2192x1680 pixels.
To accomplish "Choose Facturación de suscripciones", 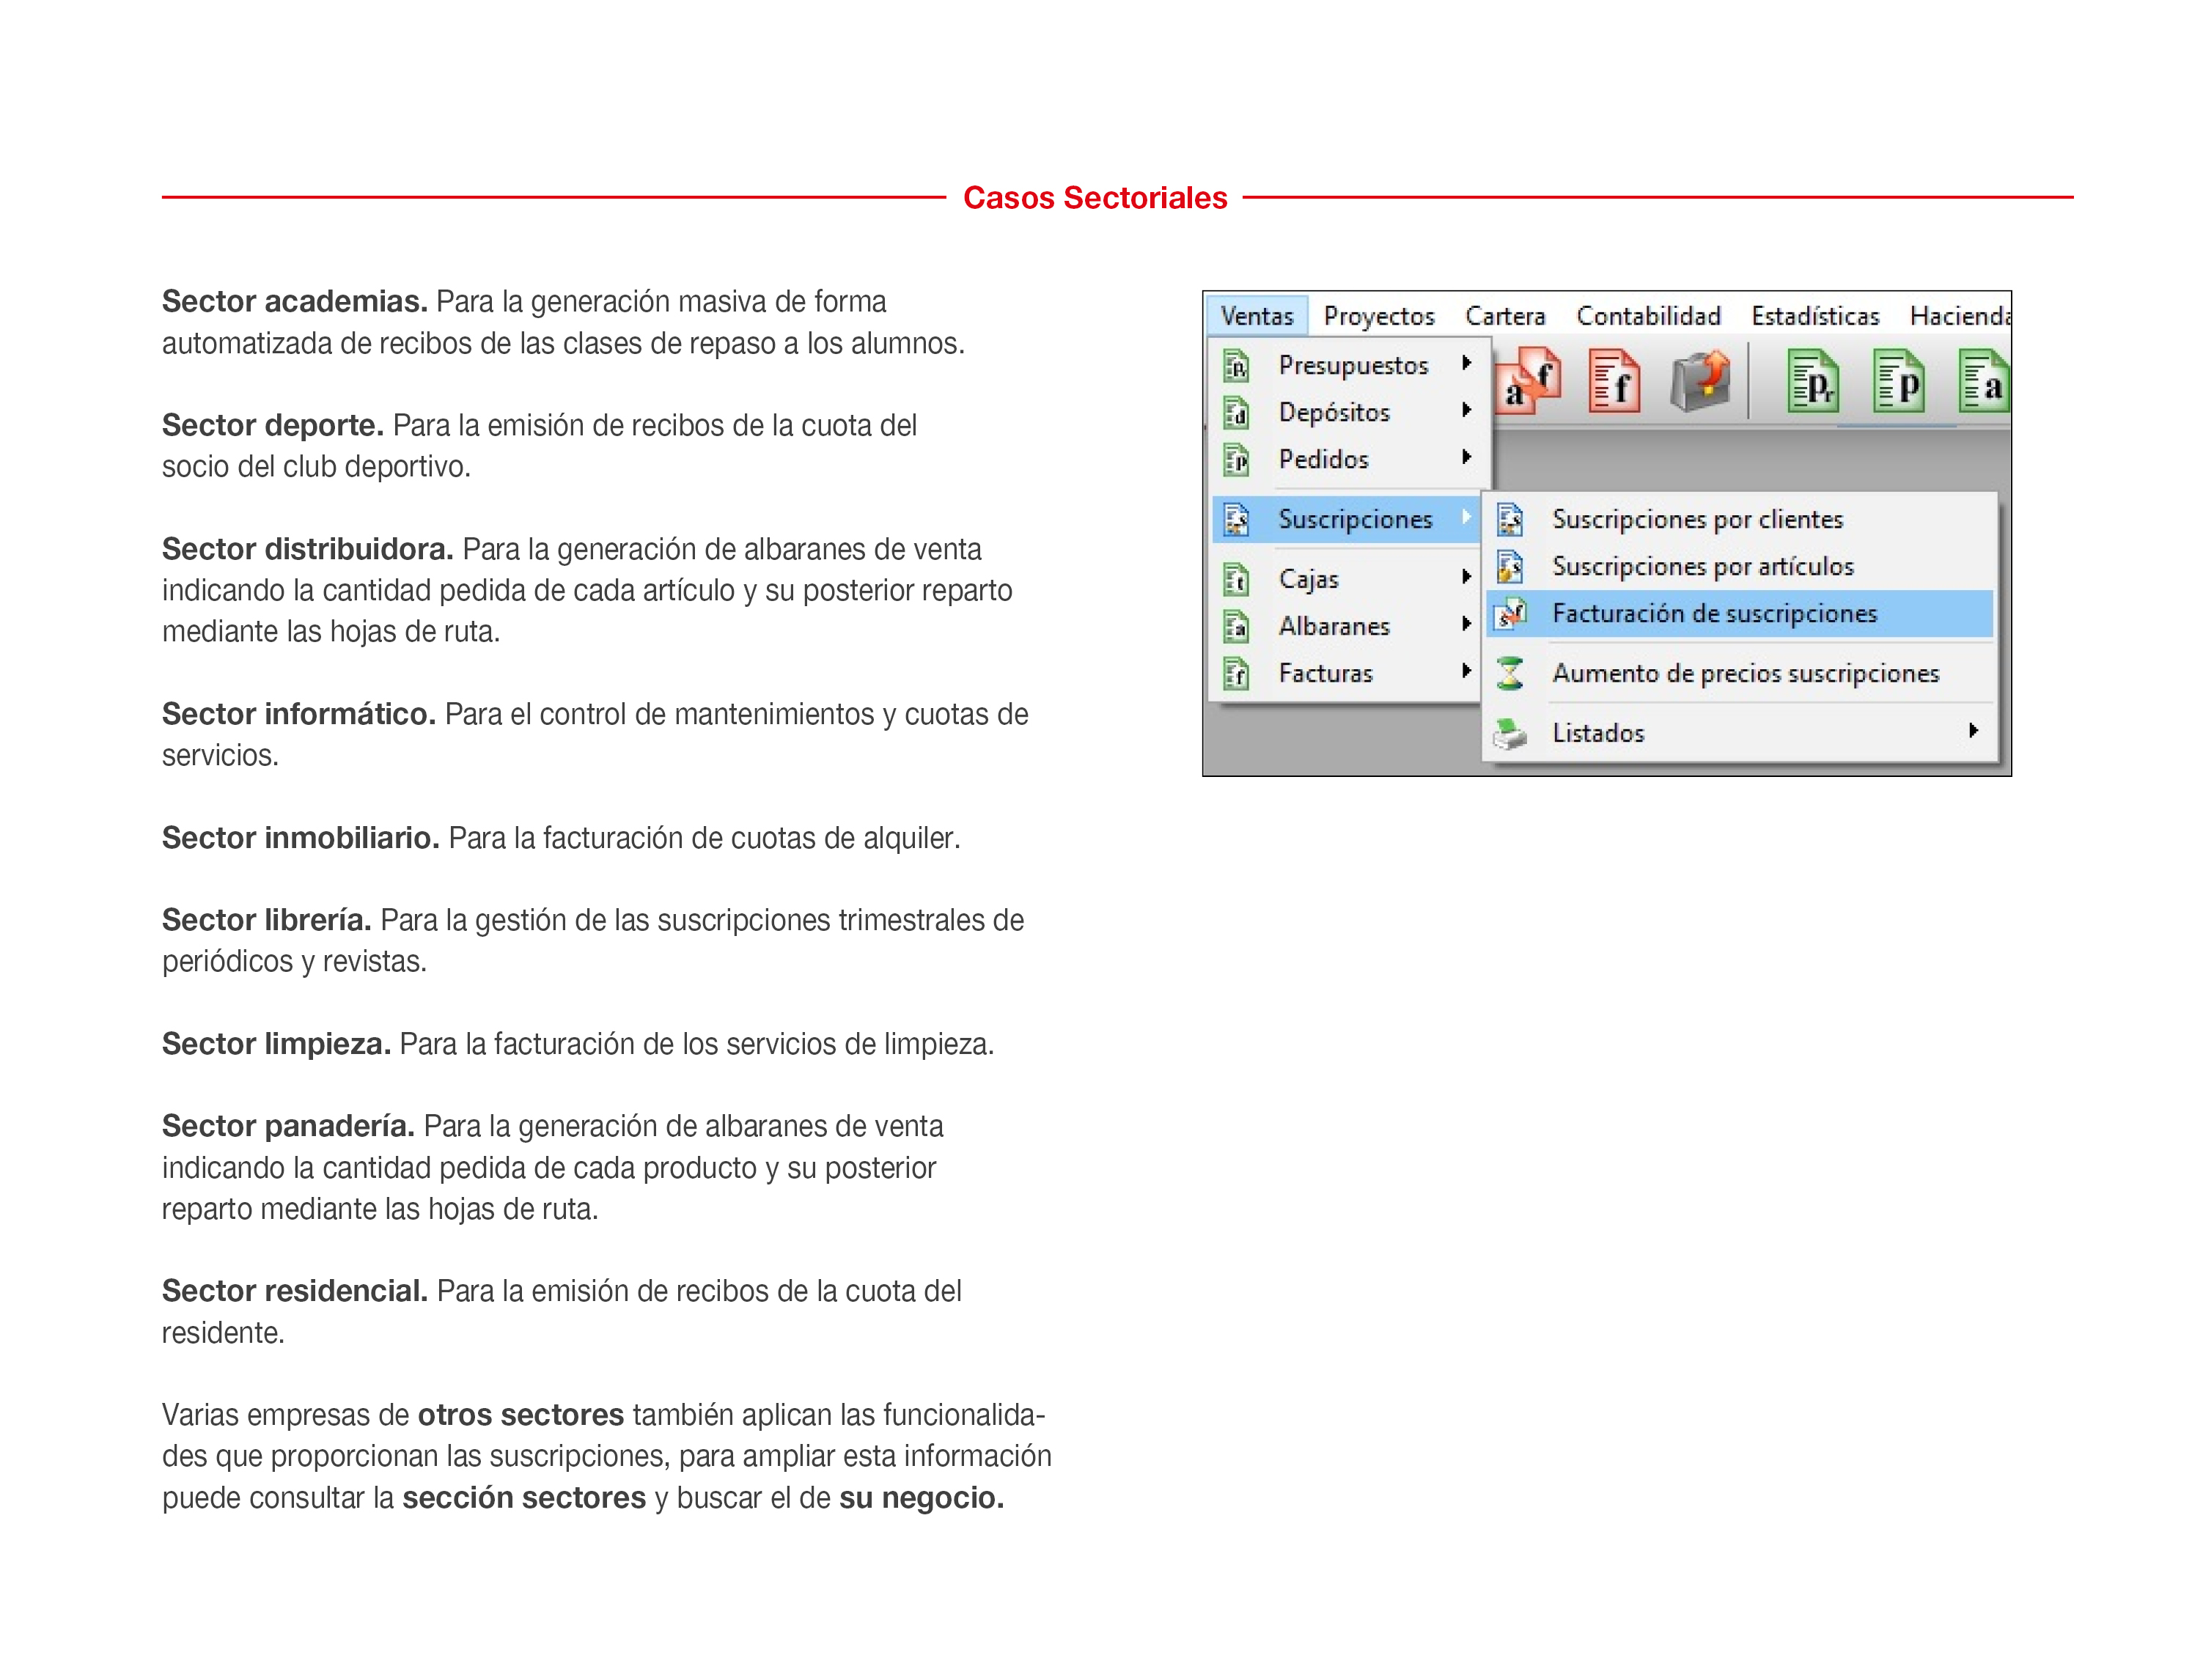I will click(1739, 613).
